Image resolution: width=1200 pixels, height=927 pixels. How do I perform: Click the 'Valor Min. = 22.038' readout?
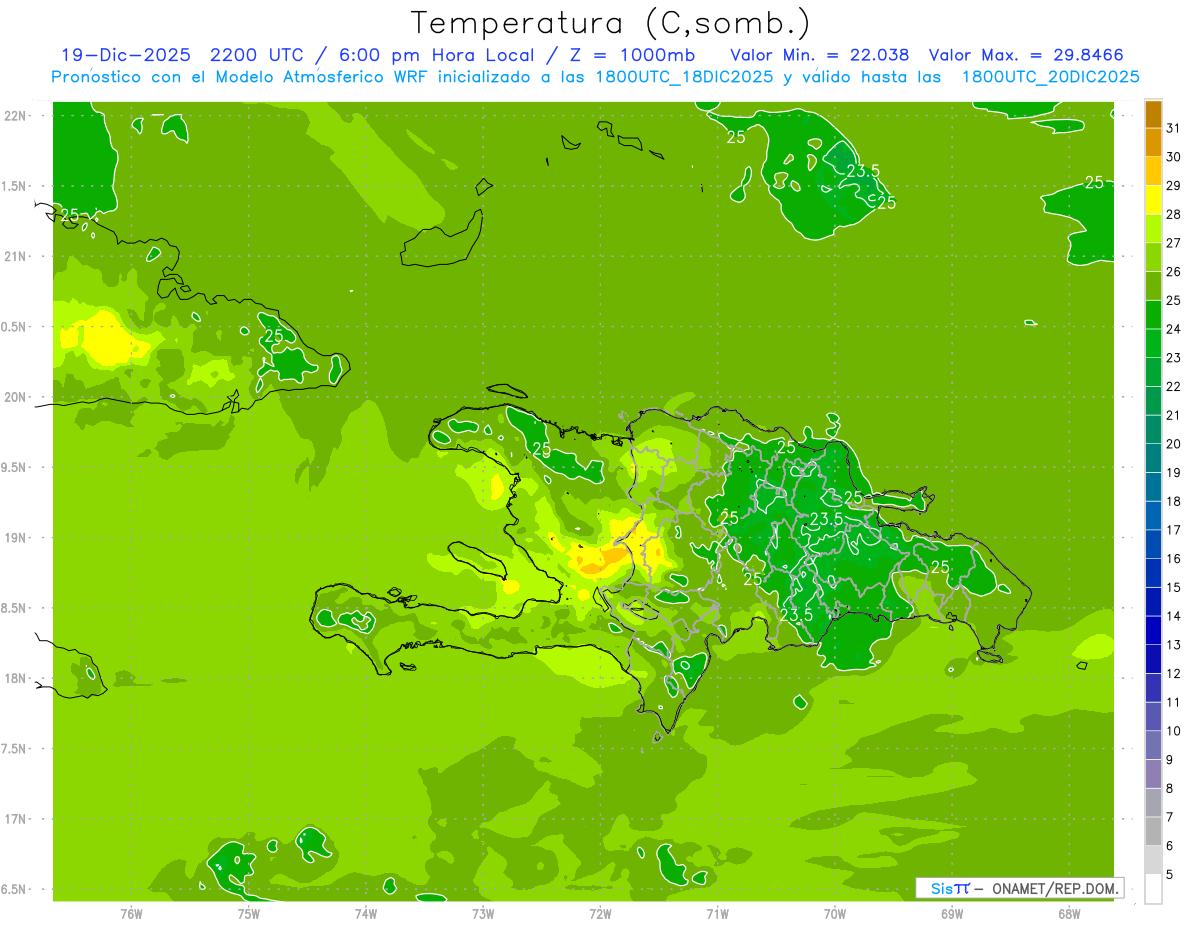click(x=820, y=55)
